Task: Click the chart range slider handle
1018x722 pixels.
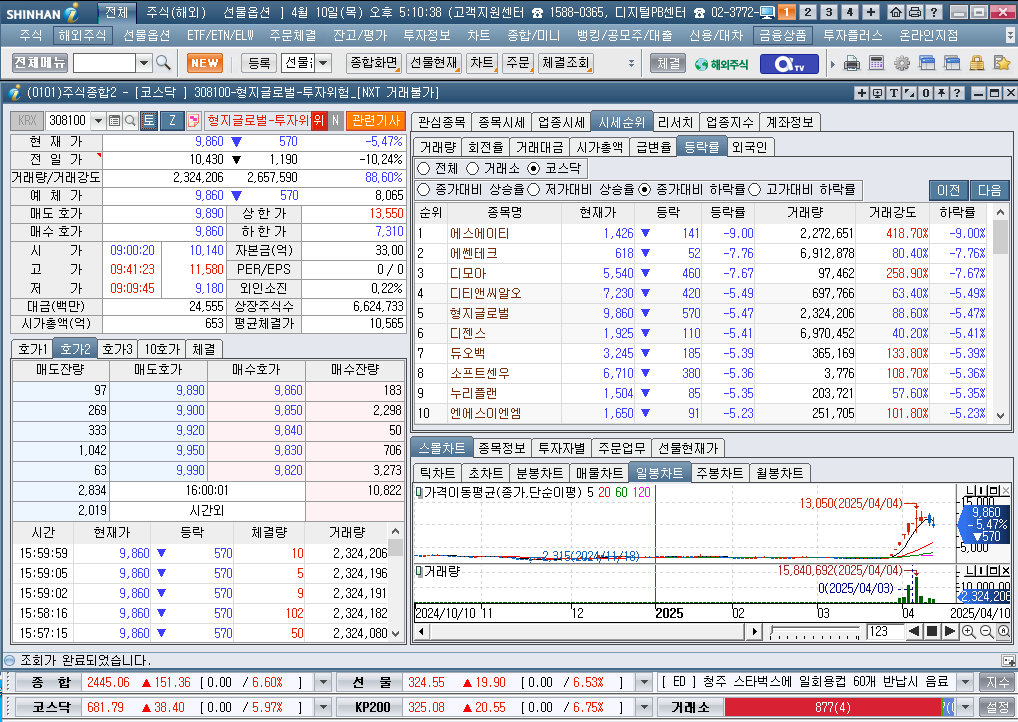Action: tap(771, 629)
